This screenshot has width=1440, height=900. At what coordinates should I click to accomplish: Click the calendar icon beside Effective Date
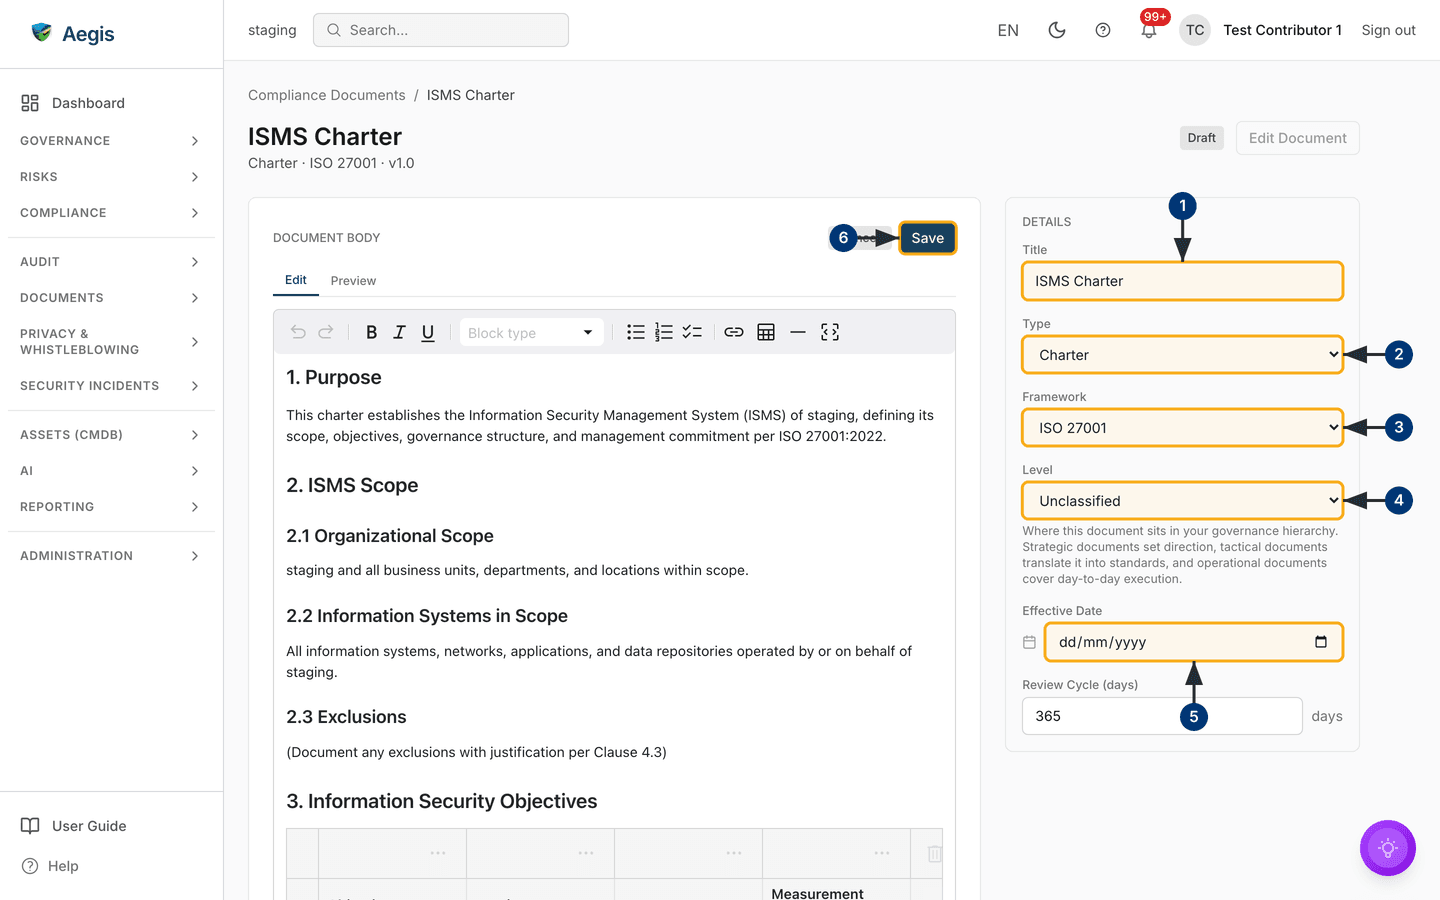1029,642
